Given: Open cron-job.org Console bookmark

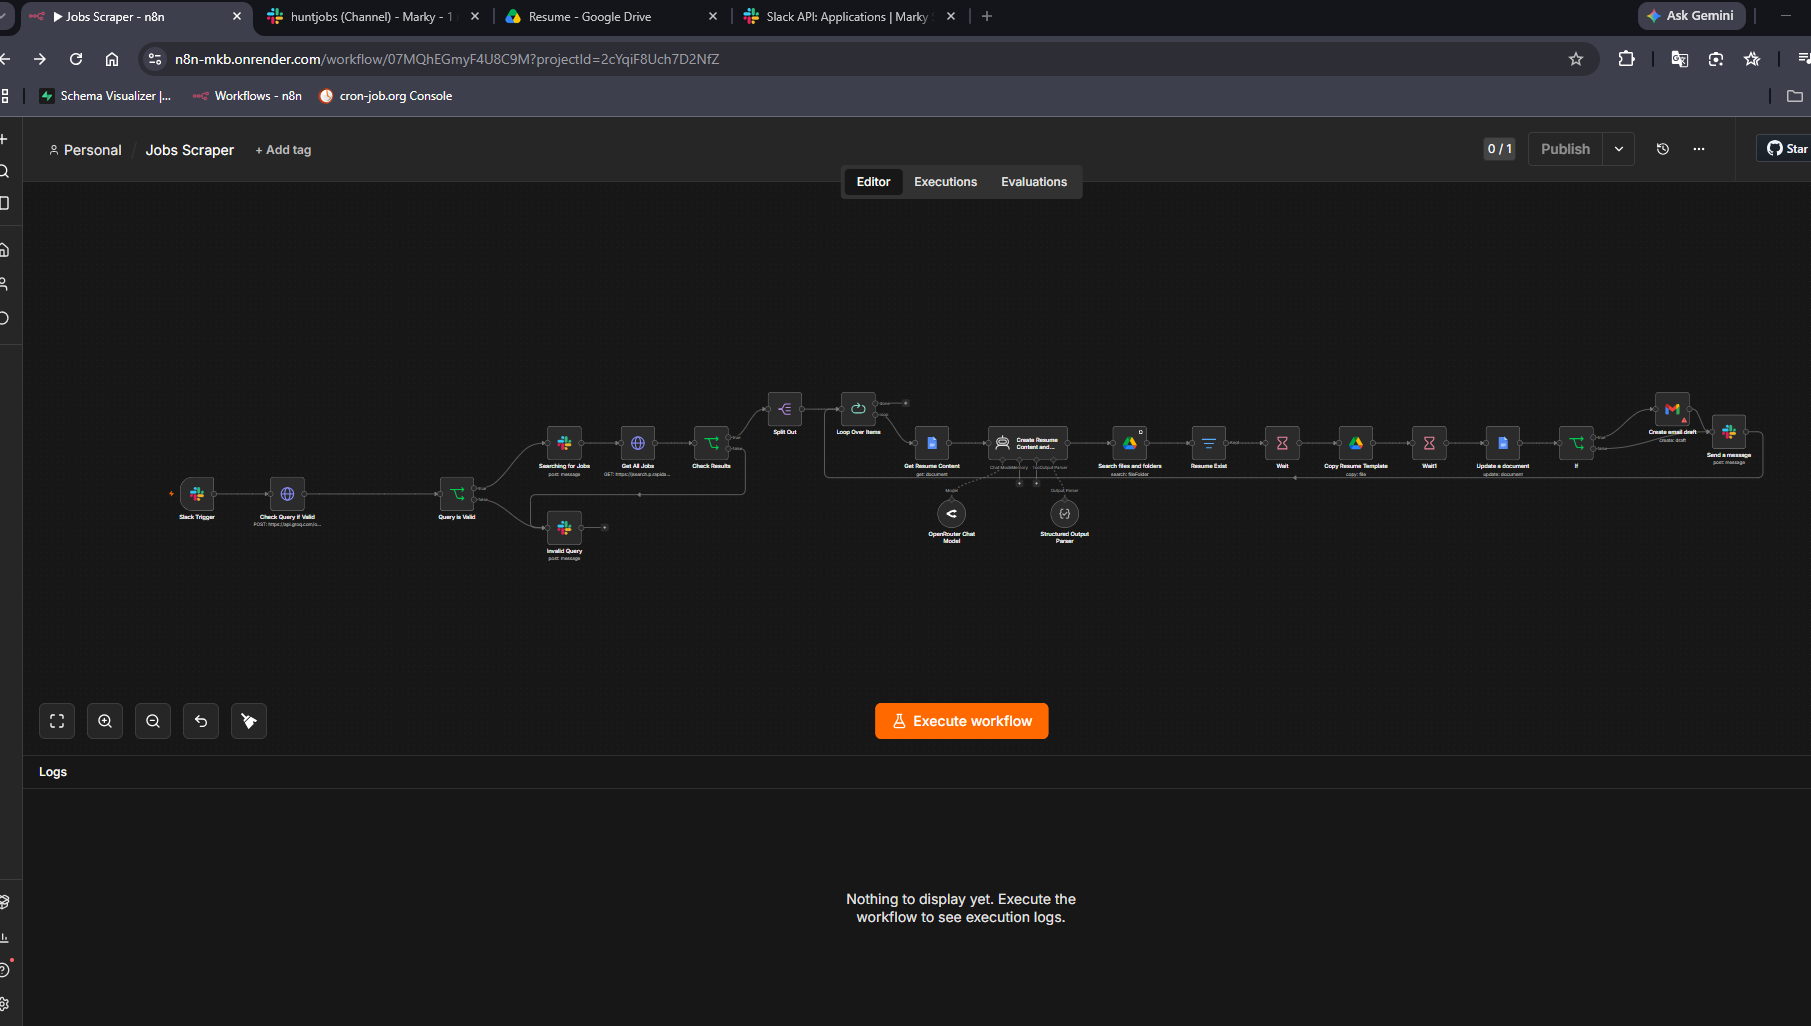Looking at the screenshot, I should (x=385, y=96).
